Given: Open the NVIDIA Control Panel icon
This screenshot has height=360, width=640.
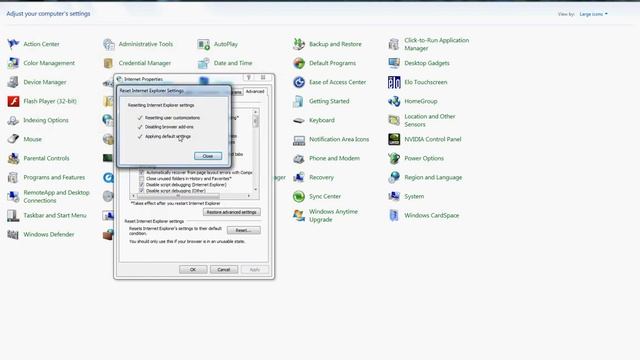Looking at the screenshot, I should click(x=394, y=139).
